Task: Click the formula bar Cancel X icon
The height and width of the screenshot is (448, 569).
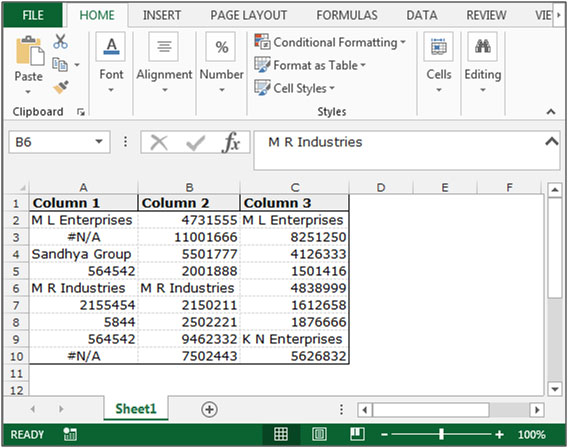Action: [159, 142]
